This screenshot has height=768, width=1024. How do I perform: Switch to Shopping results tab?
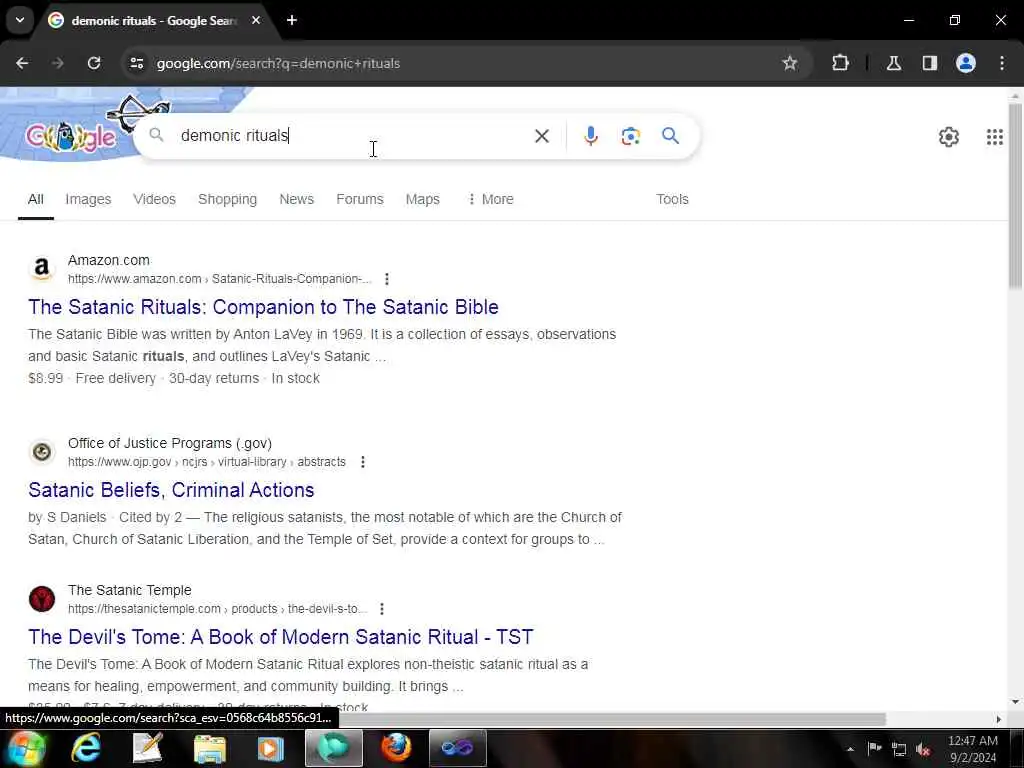point(227,199)
